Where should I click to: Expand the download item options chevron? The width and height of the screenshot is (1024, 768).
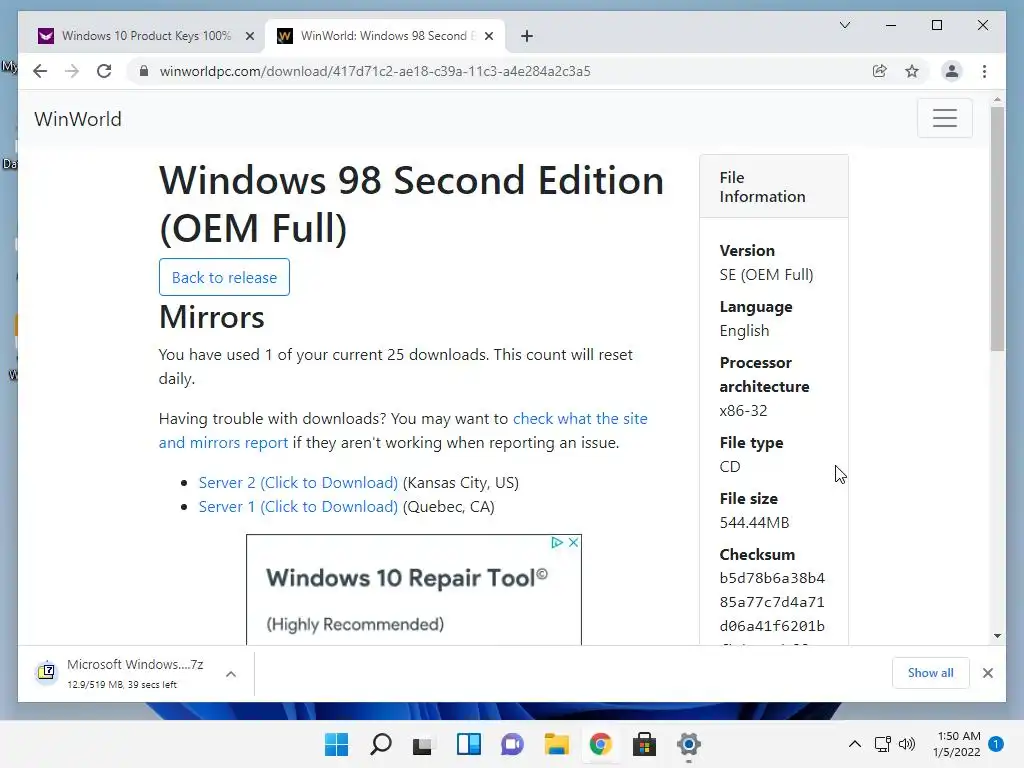tap(231, 674)
